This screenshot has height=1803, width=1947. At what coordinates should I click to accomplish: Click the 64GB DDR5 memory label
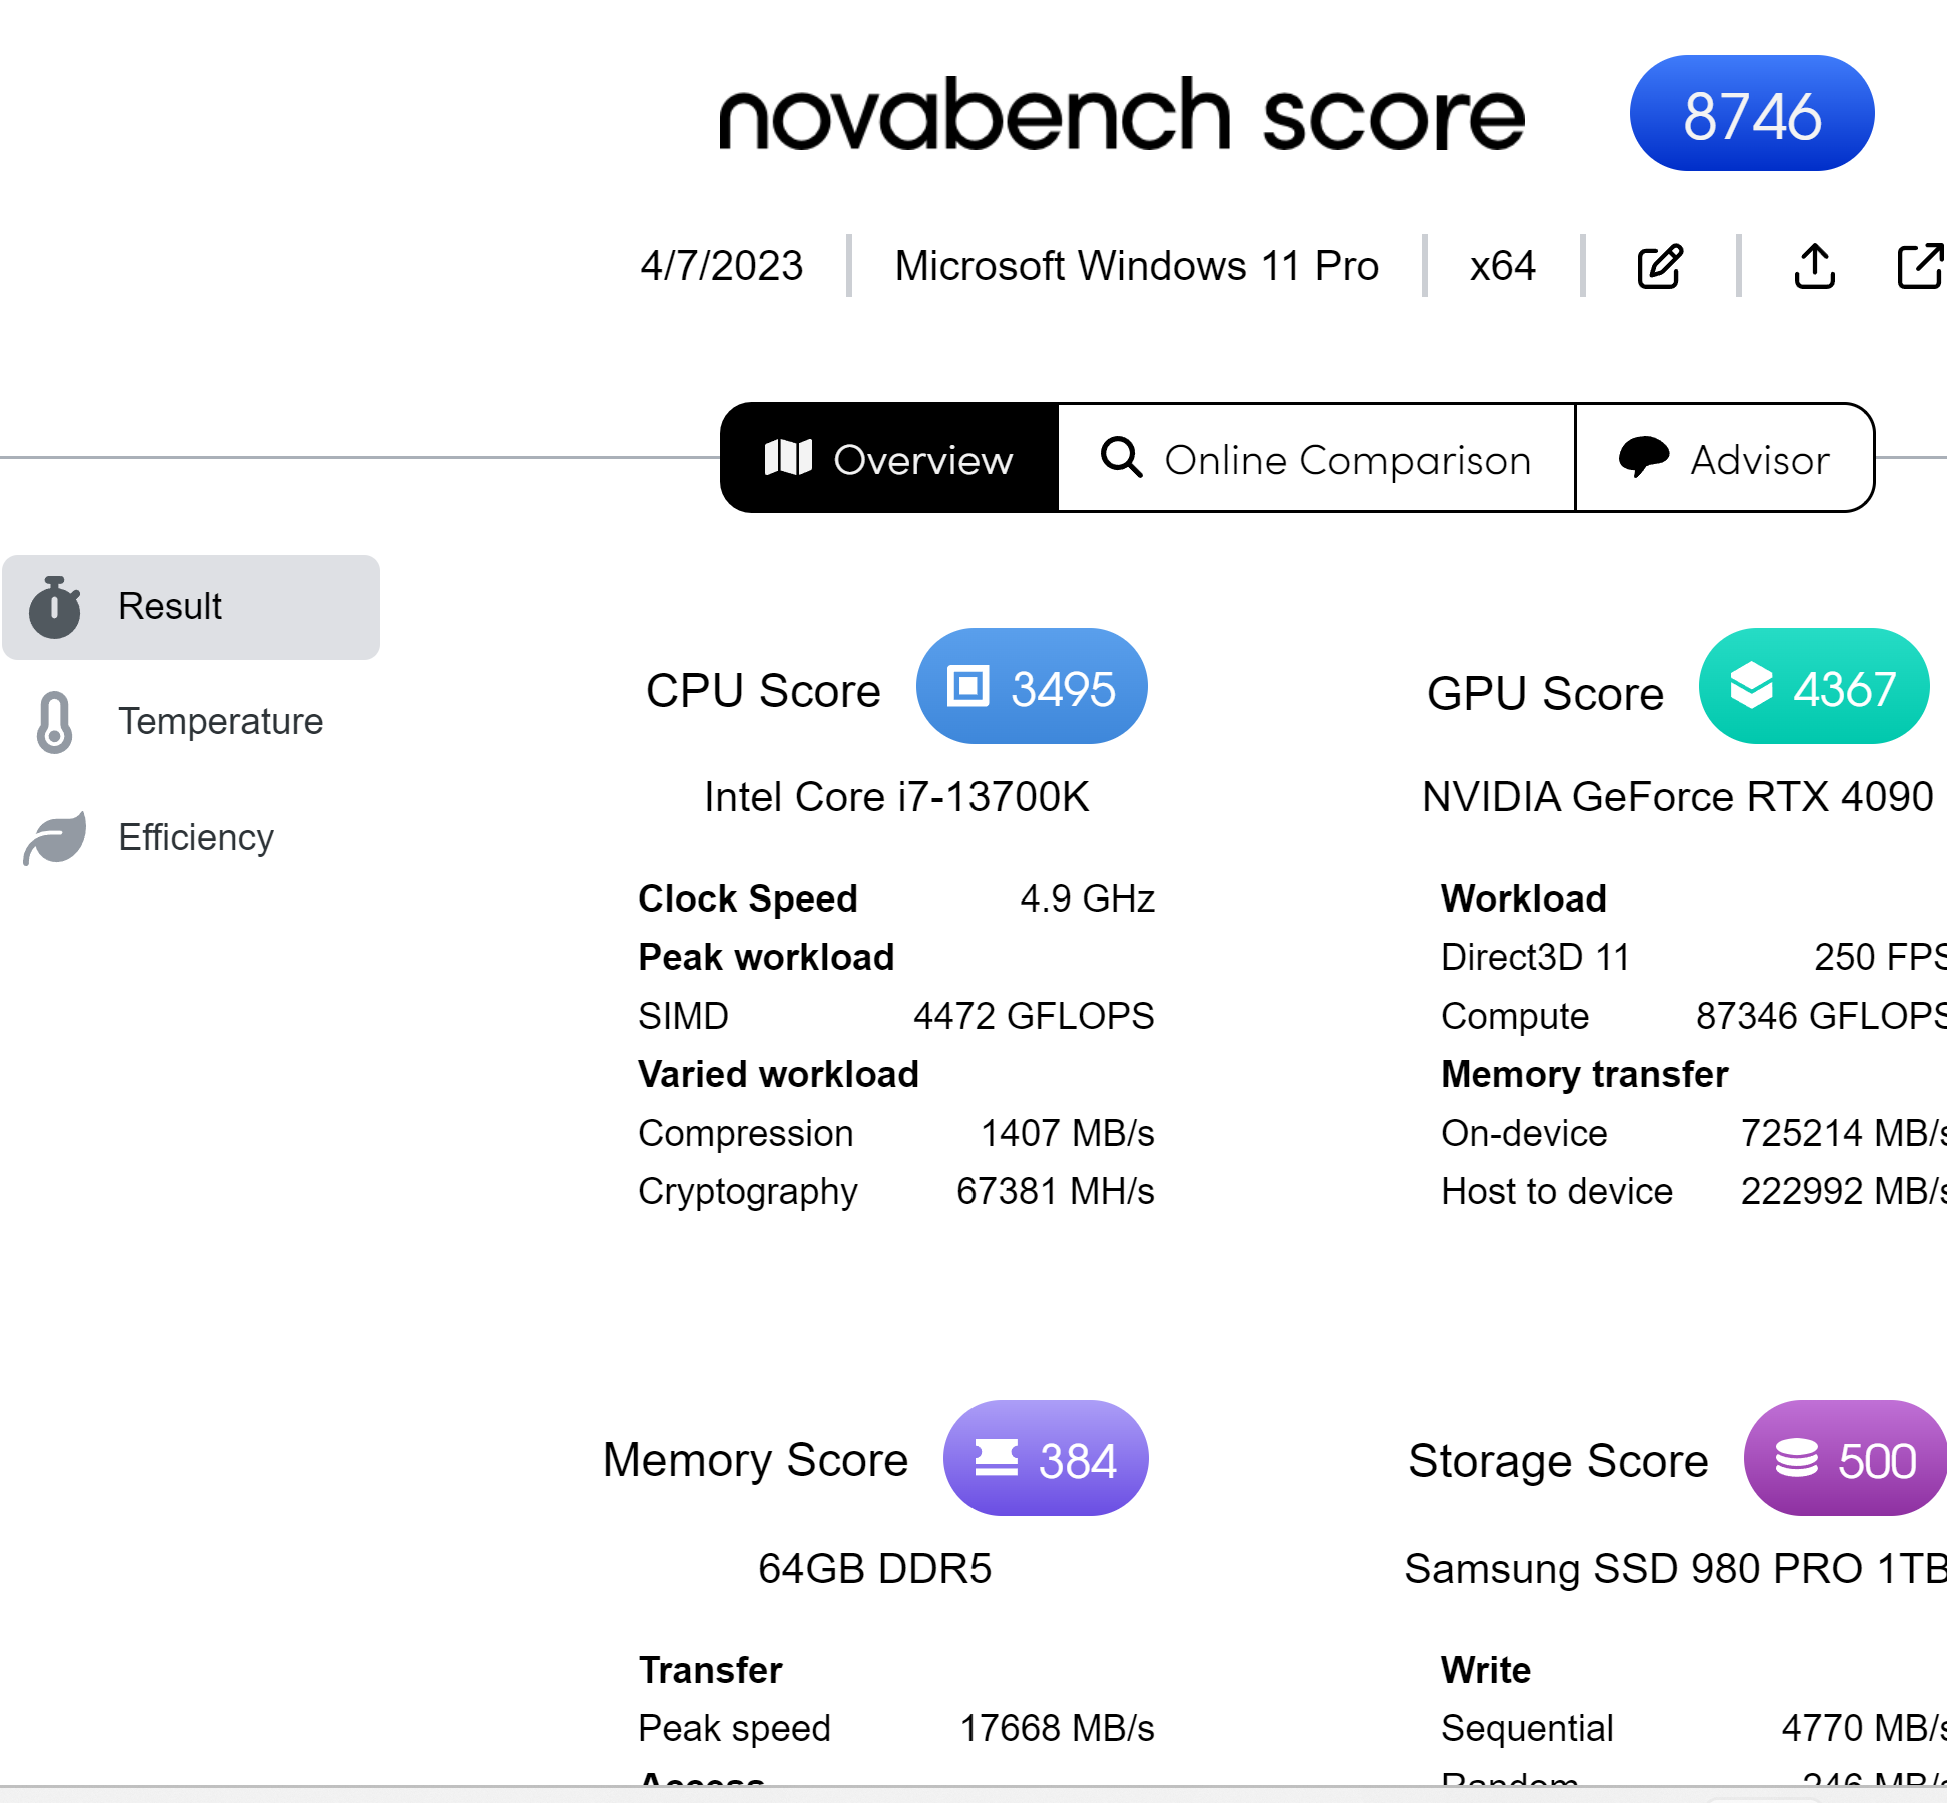(874, 1569)
